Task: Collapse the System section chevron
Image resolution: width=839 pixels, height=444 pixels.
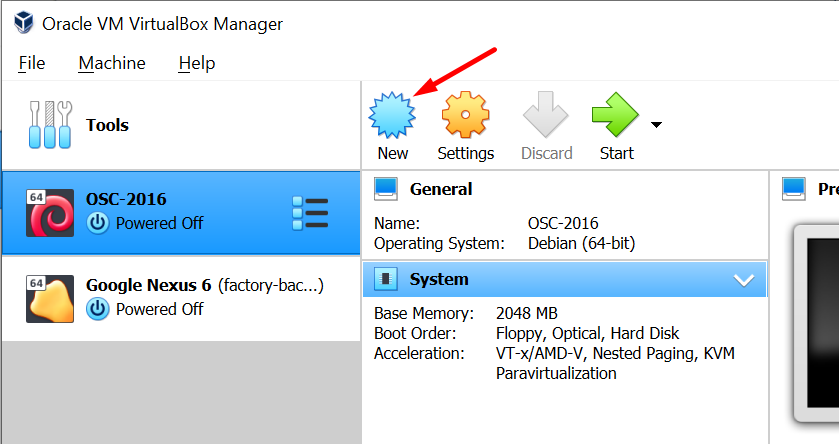Action: tap(744, 280)
